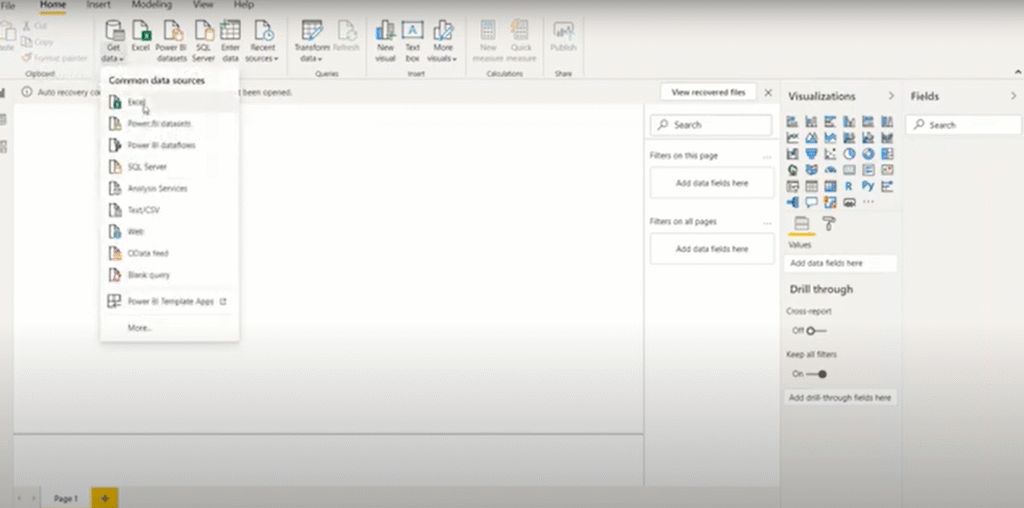Collapse the Fields pane chevron
This screenshot has height=508, width=1024.
coord(1007,96)
